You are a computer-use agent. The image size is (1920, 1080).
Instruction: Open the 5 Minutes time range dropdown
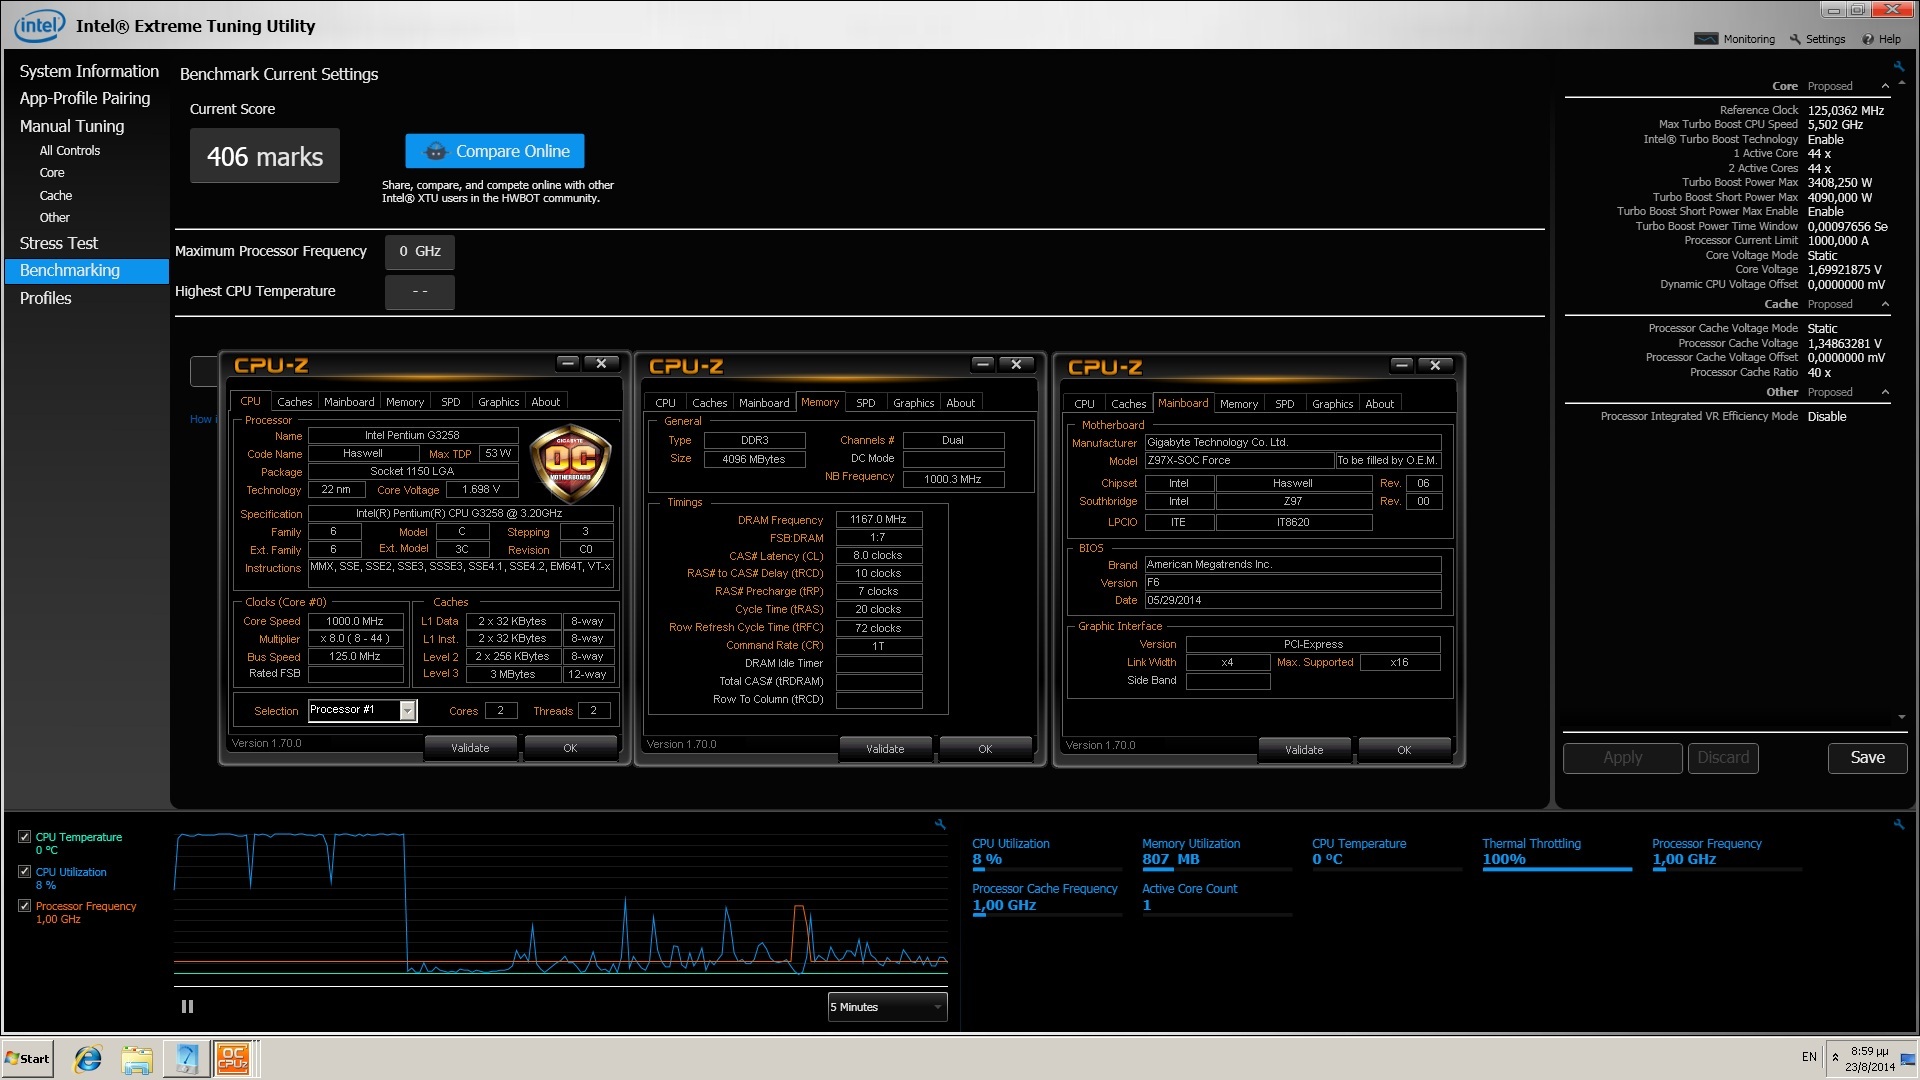tap(887, 1007)
